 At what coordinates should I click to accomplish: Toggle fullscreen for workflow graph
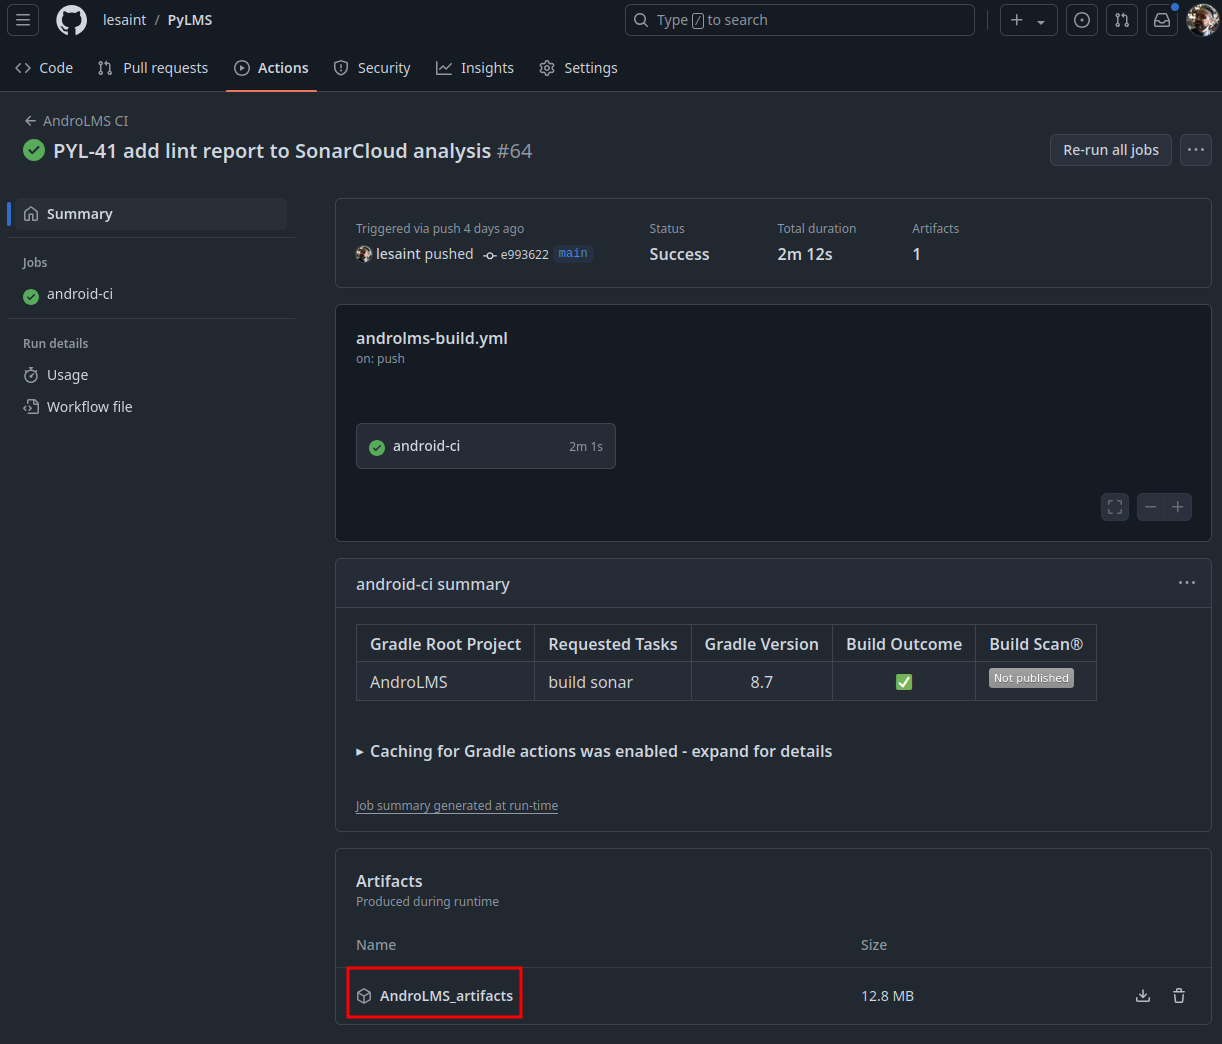[x=1115, y=507]
